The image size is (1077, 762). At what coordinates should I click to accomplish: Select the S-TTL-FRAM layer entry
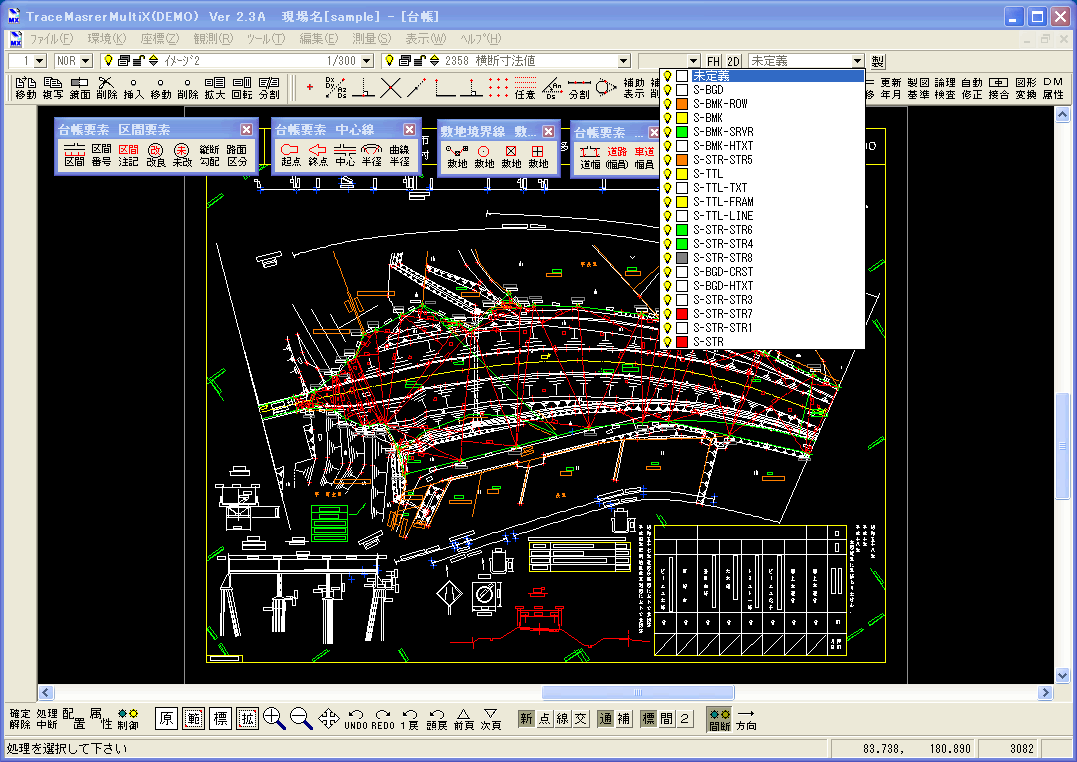click(x=762, y=201)
